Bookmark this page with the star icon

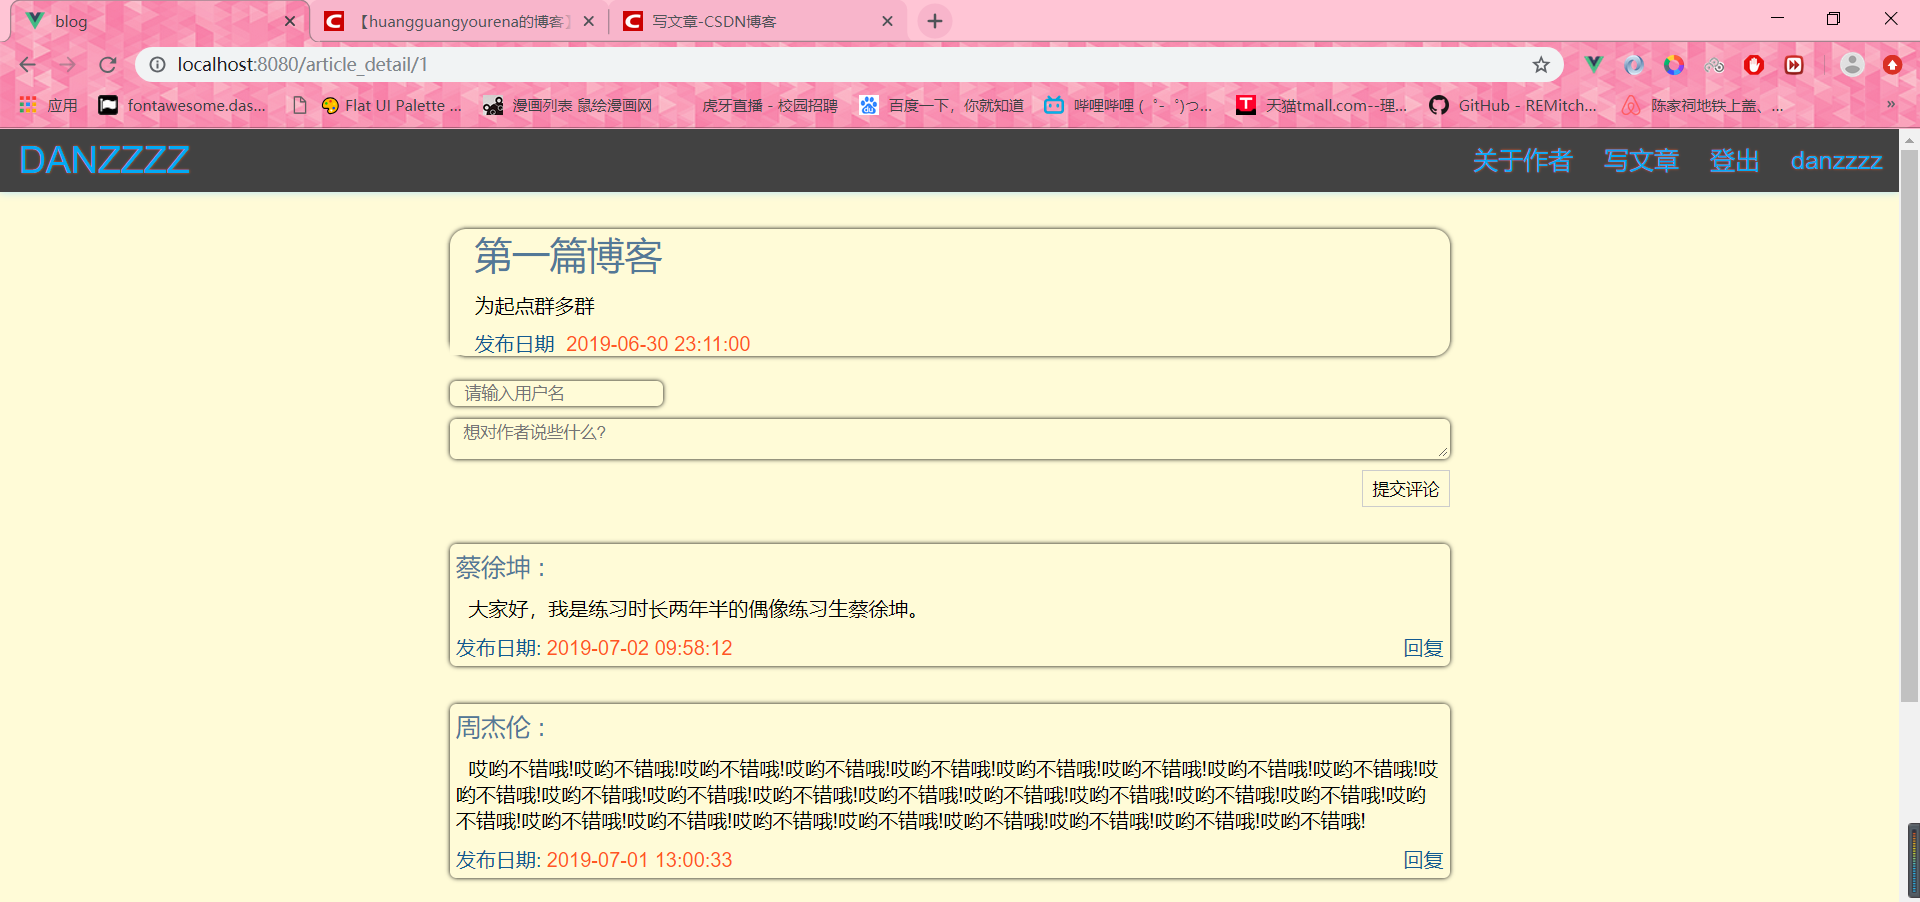click(x=1542, y=64)
